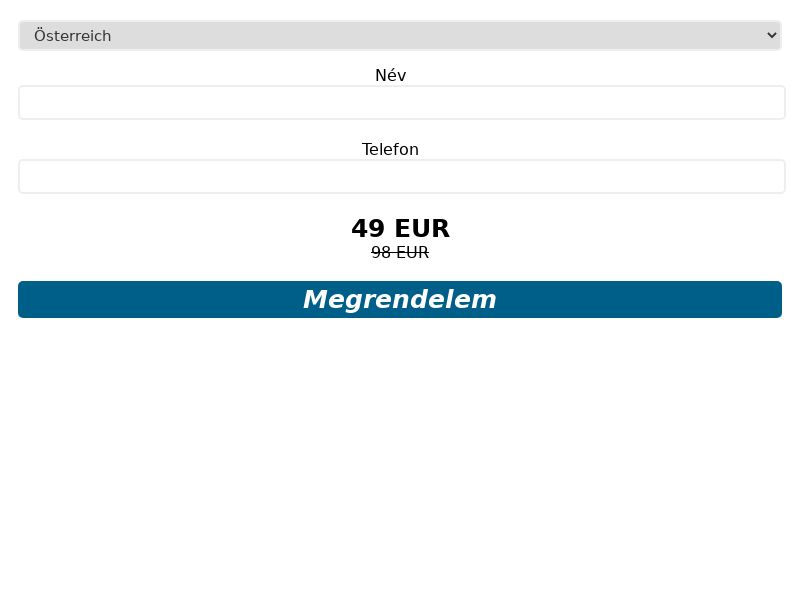Expand the country list showing Österreich

(x=399, y=35)
